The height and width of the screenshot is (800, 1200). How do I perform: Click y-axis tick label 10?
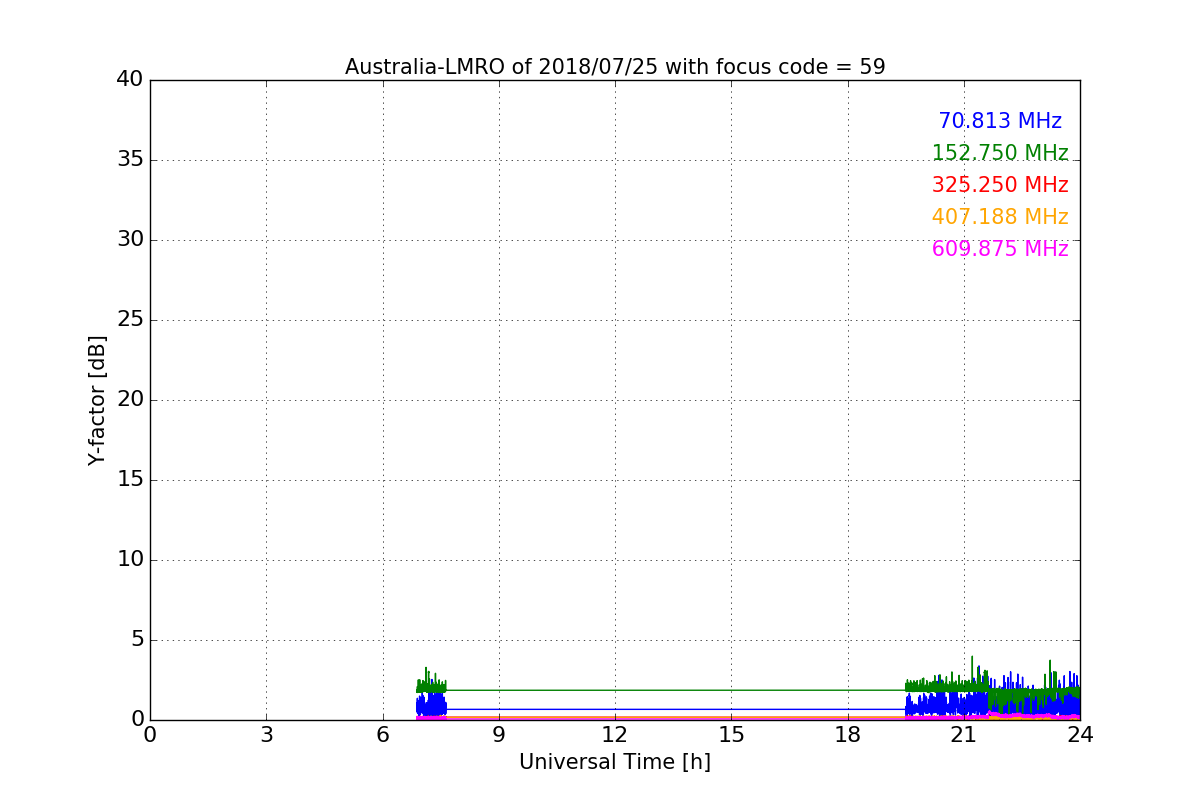click(x=130, y=559)
